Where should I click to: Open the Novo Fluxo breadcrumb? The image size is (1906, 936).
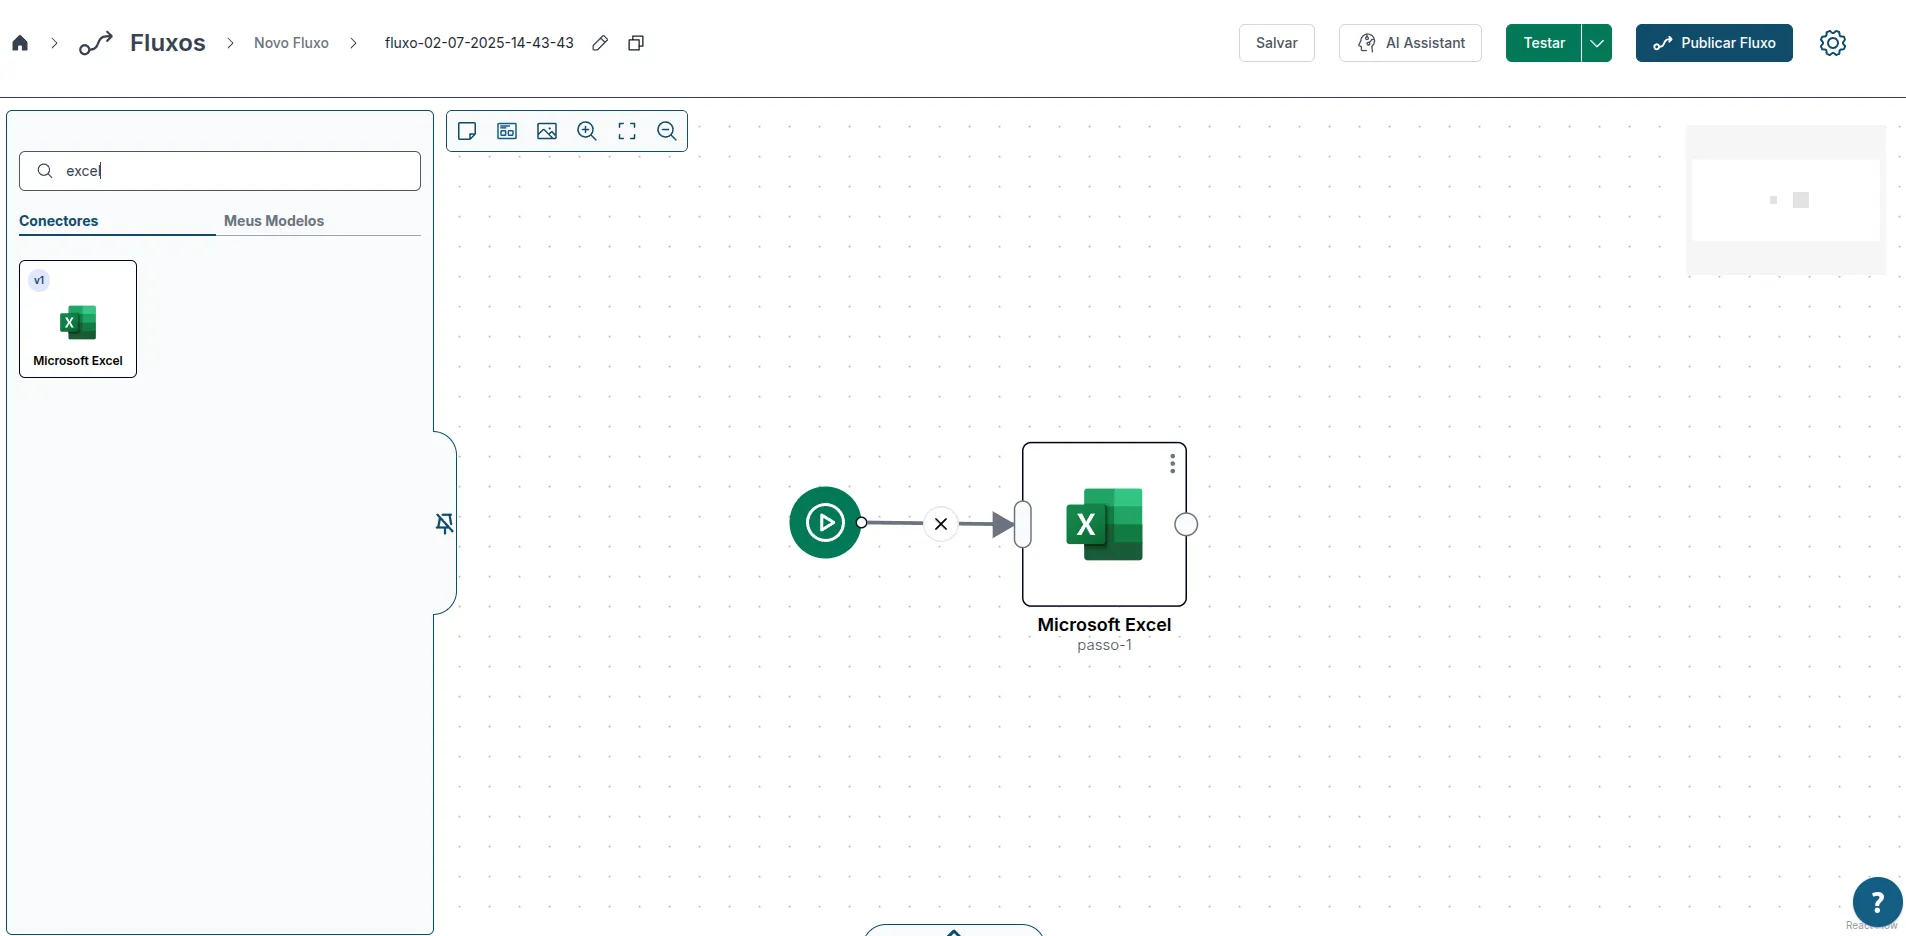291,43
